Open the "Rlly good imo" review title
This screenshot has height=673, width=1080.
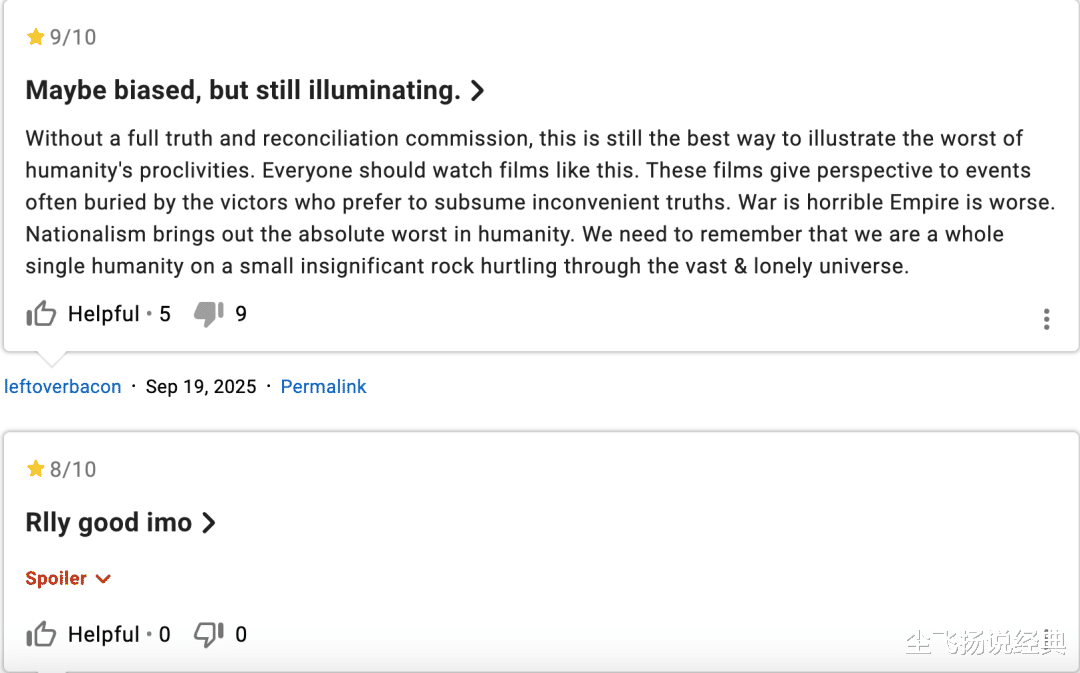108,523
